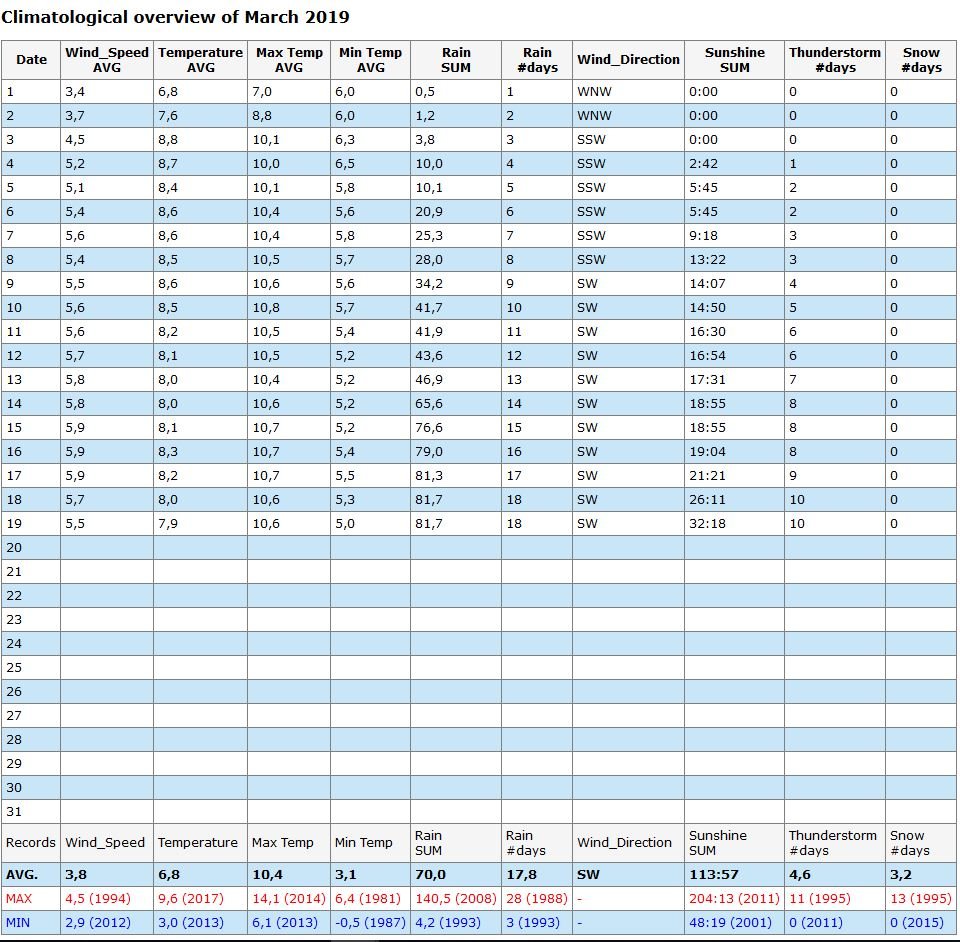Select max temp 10,1 in row 3
This screenshot has width=960, height=942.
coord(266,140)
